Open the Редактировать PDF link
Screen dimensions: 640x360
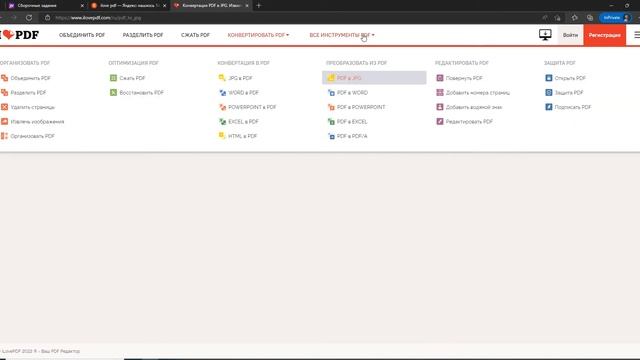click(x=469, y=122)
